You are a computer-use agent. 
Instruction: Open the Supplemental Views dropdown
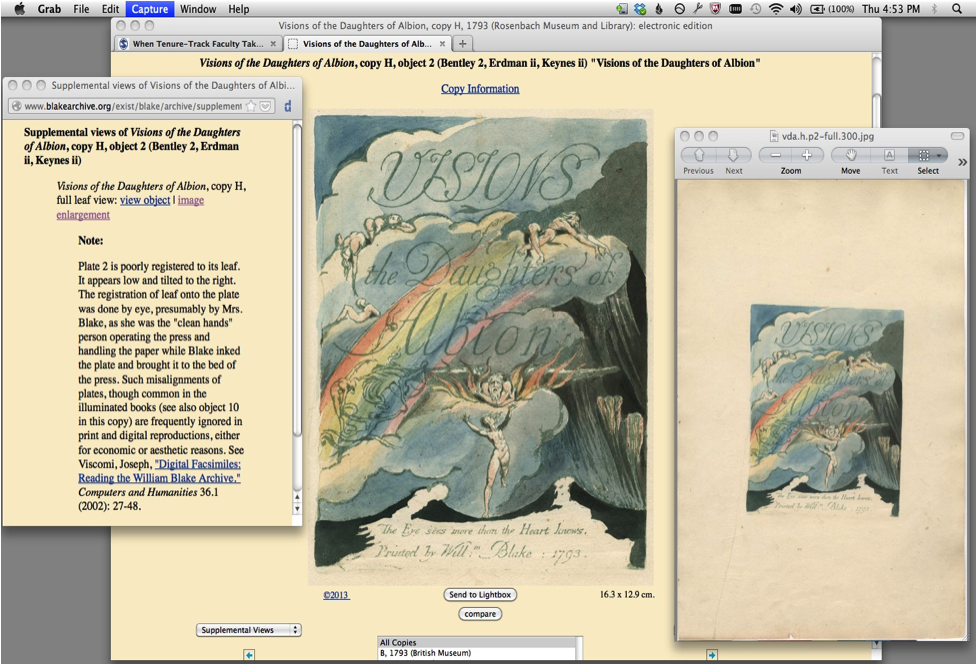249,630
